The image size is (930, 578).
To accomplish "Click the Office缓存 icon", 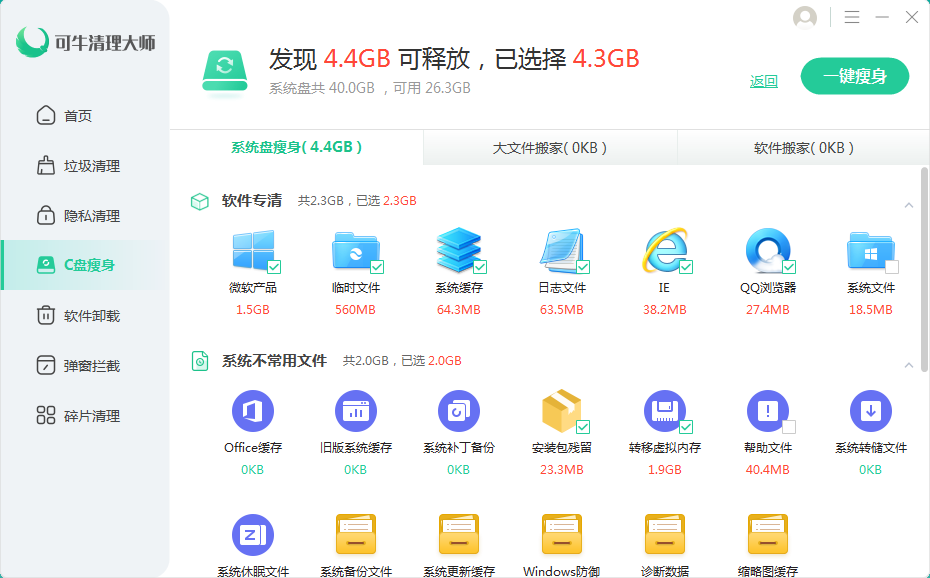I will point(253,411).
